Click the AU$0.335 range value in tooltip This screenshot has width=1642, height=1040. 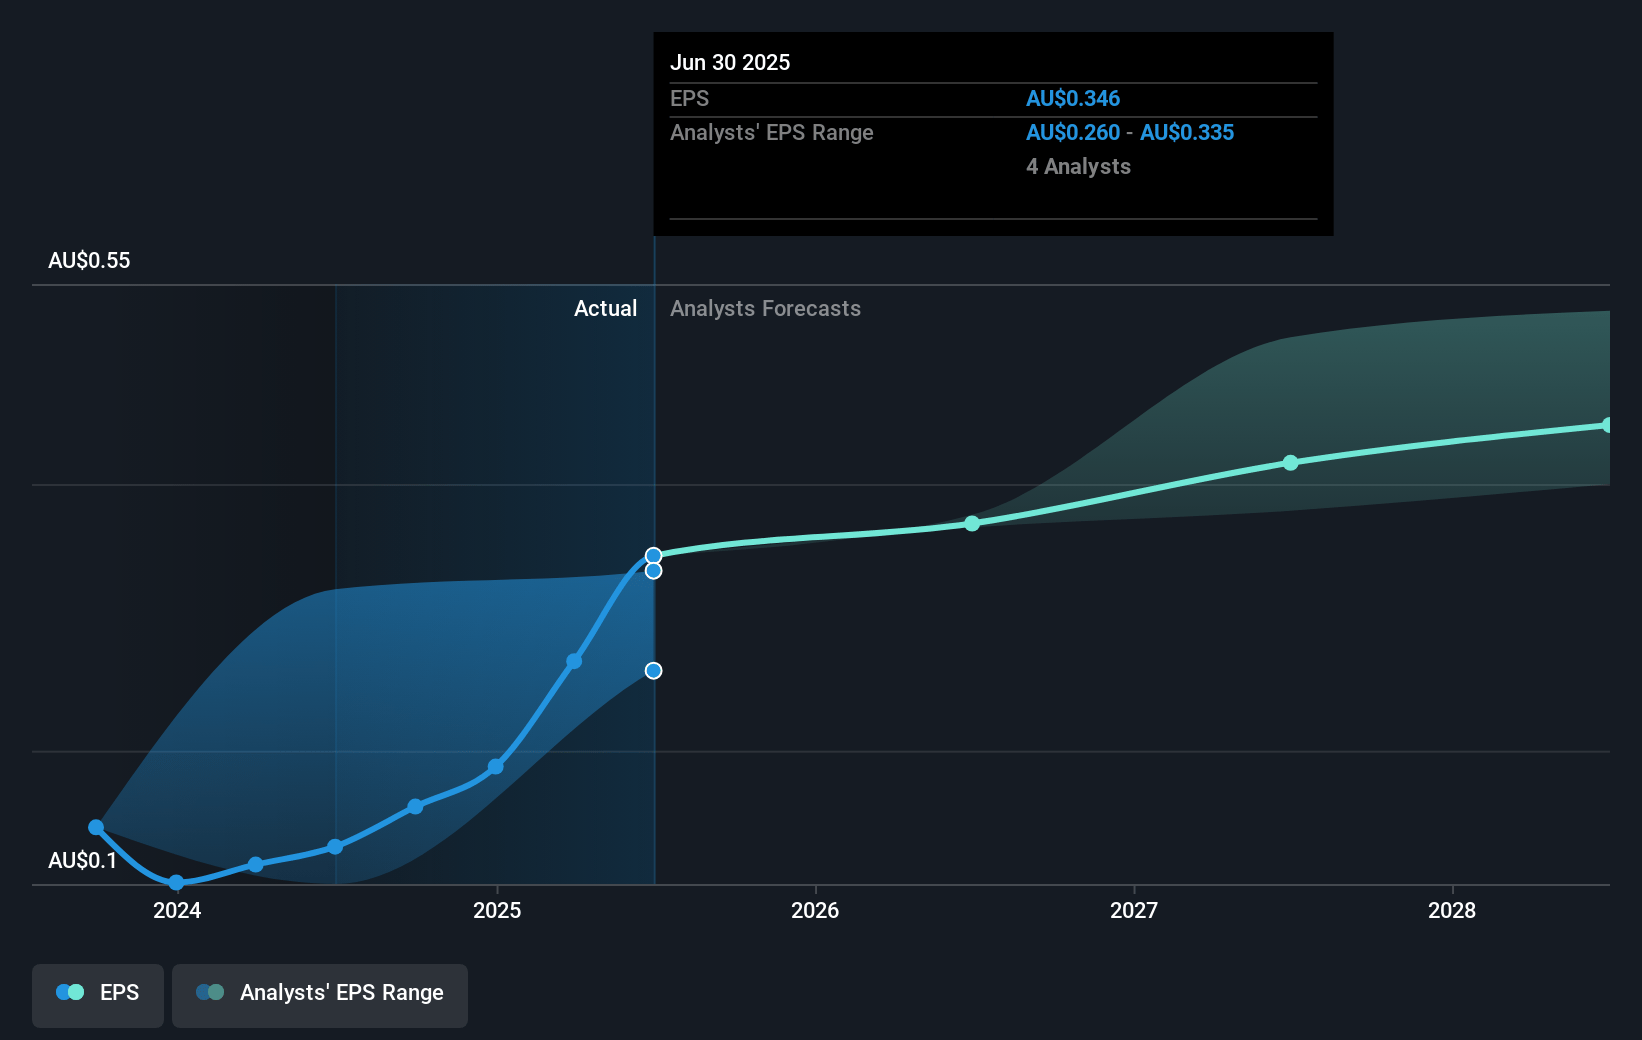click(1187, 132)
